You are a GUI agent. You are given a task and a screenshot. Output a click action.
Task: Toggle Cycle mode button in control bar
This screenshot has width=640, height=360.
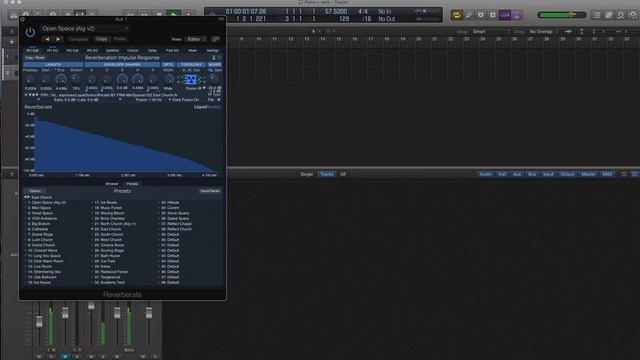[456, 15]
